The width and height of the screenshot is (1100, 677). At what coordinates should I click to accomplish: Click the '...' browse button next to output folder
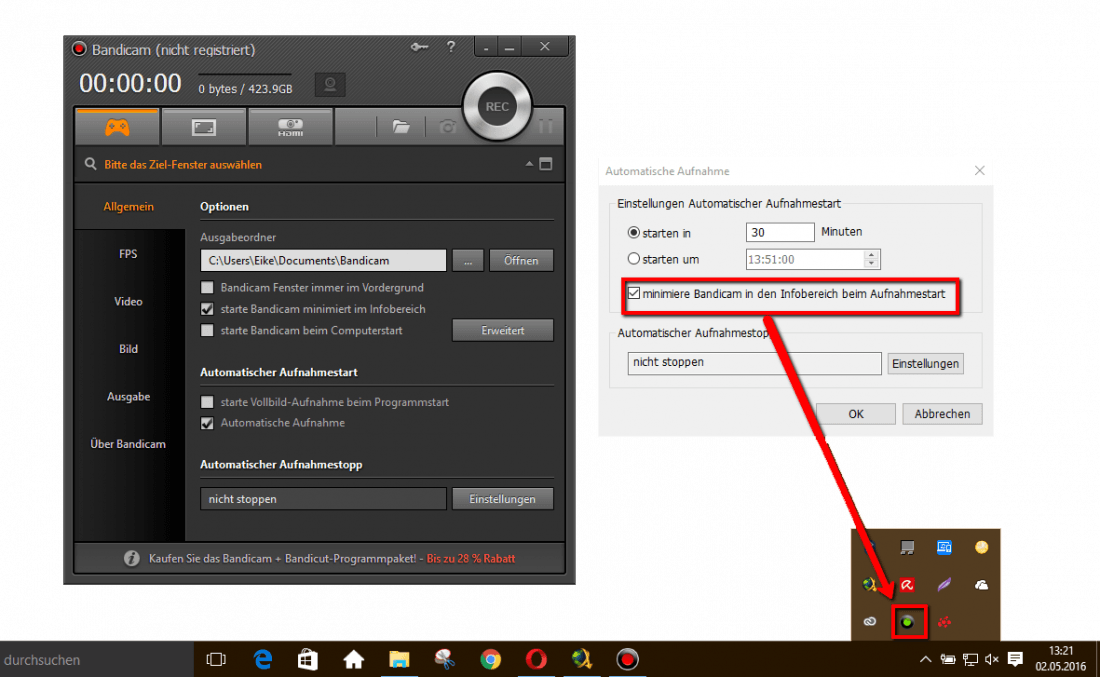coord(468,260)
